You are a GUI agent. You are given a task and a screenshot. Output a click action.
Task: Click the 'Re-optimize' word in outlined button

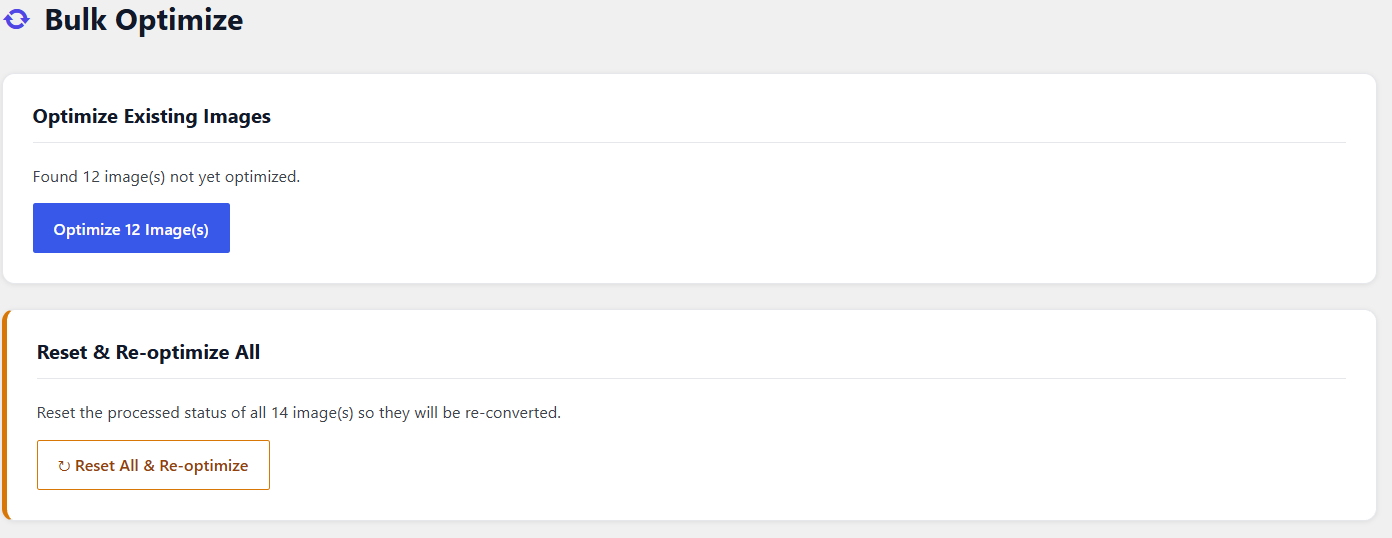pyautogui.click(x=204, y=466)
